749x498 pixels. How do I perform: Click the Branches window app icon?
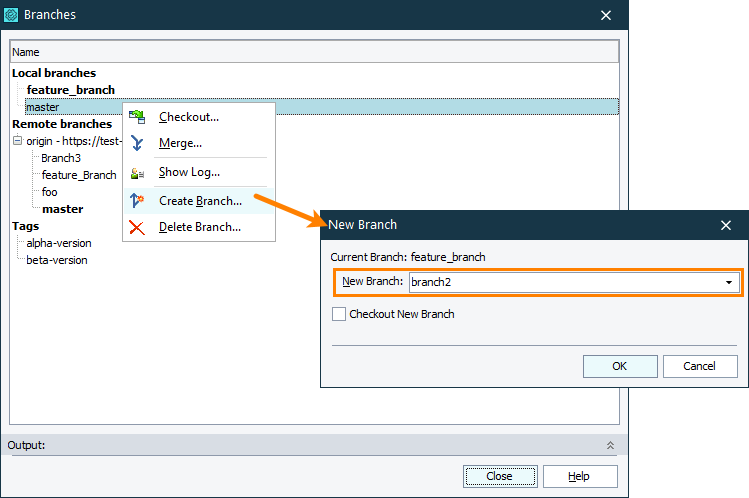pos(12,15)
